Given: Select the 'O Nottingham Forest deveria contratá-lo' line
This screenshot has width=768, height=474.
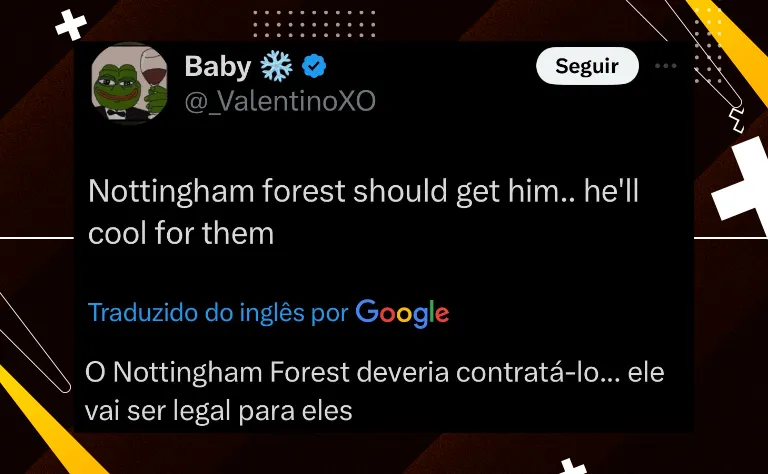Looking at the screenshot, I should coord(375,373).
